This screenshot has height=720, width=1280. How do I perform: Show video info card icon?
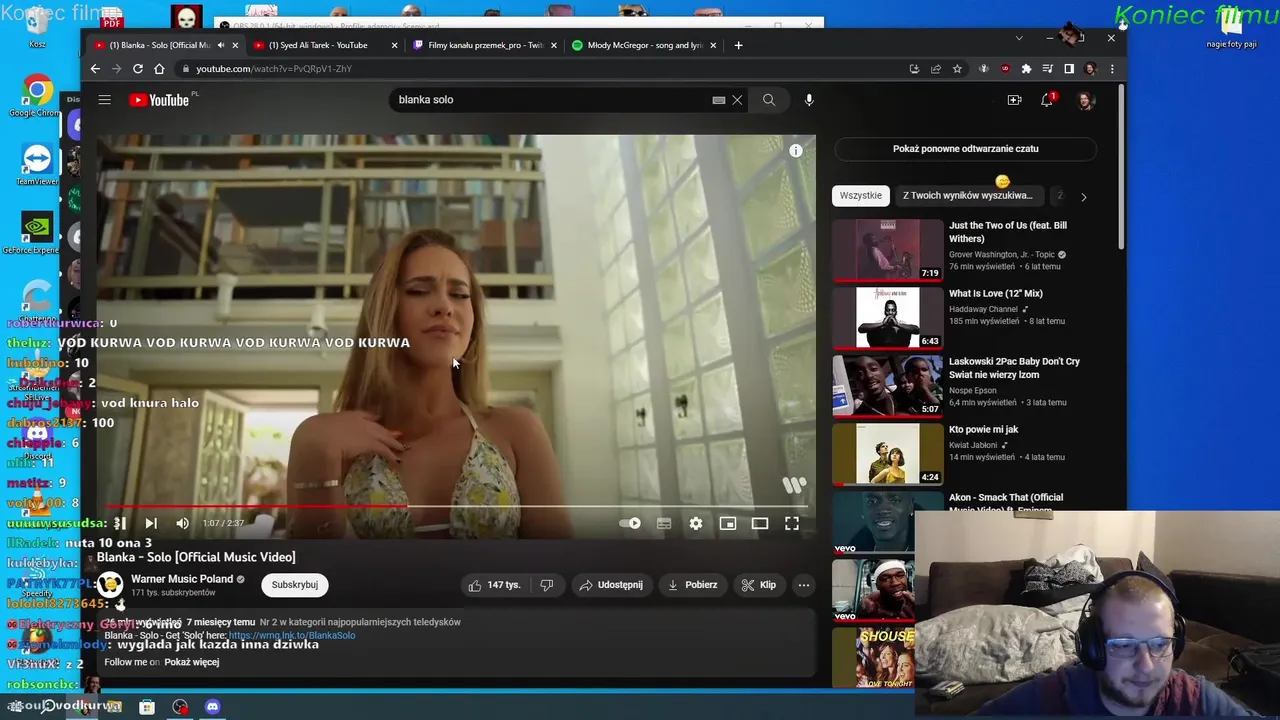(x=796, y=151)
